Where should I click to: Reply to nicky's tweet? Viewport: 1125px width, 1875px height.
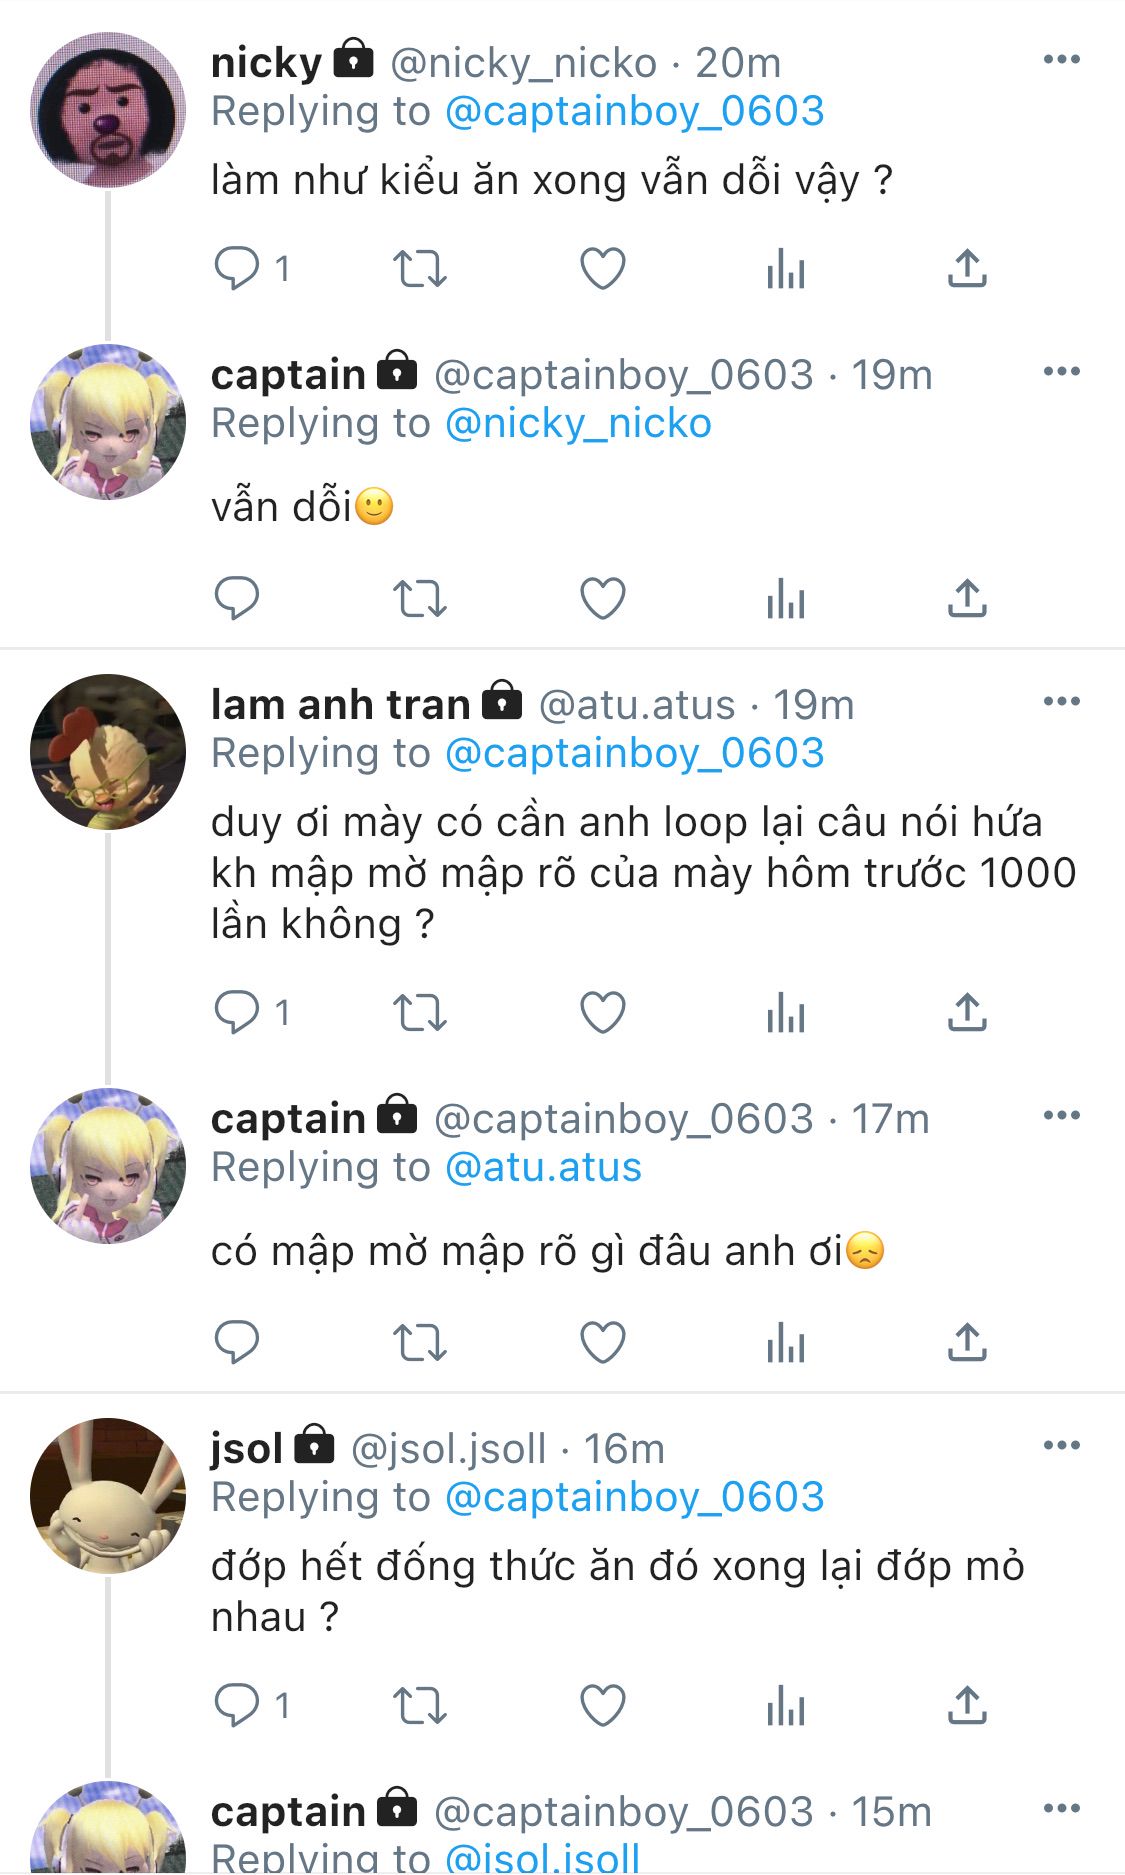237,268
